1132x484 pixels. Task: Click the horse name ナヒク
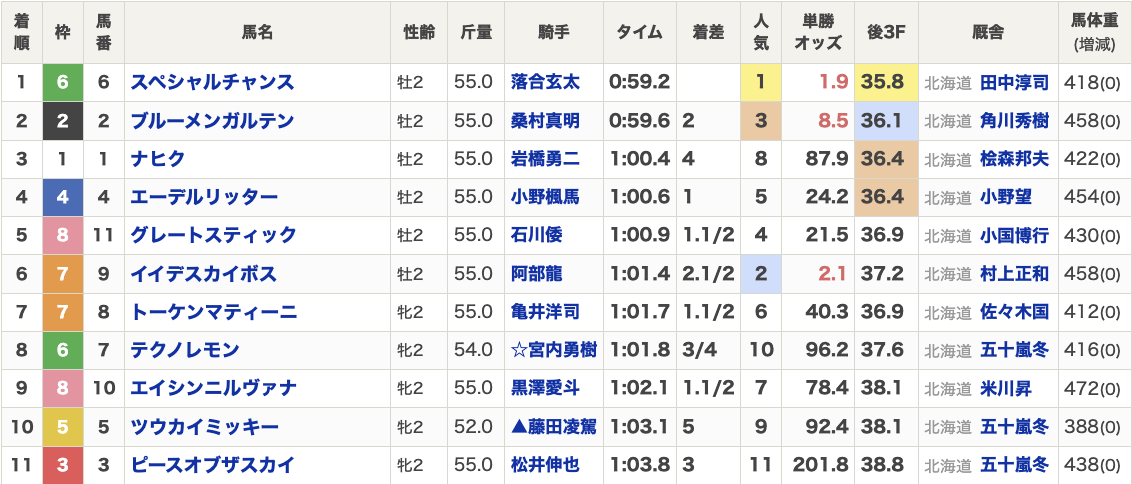pos(157,159)
